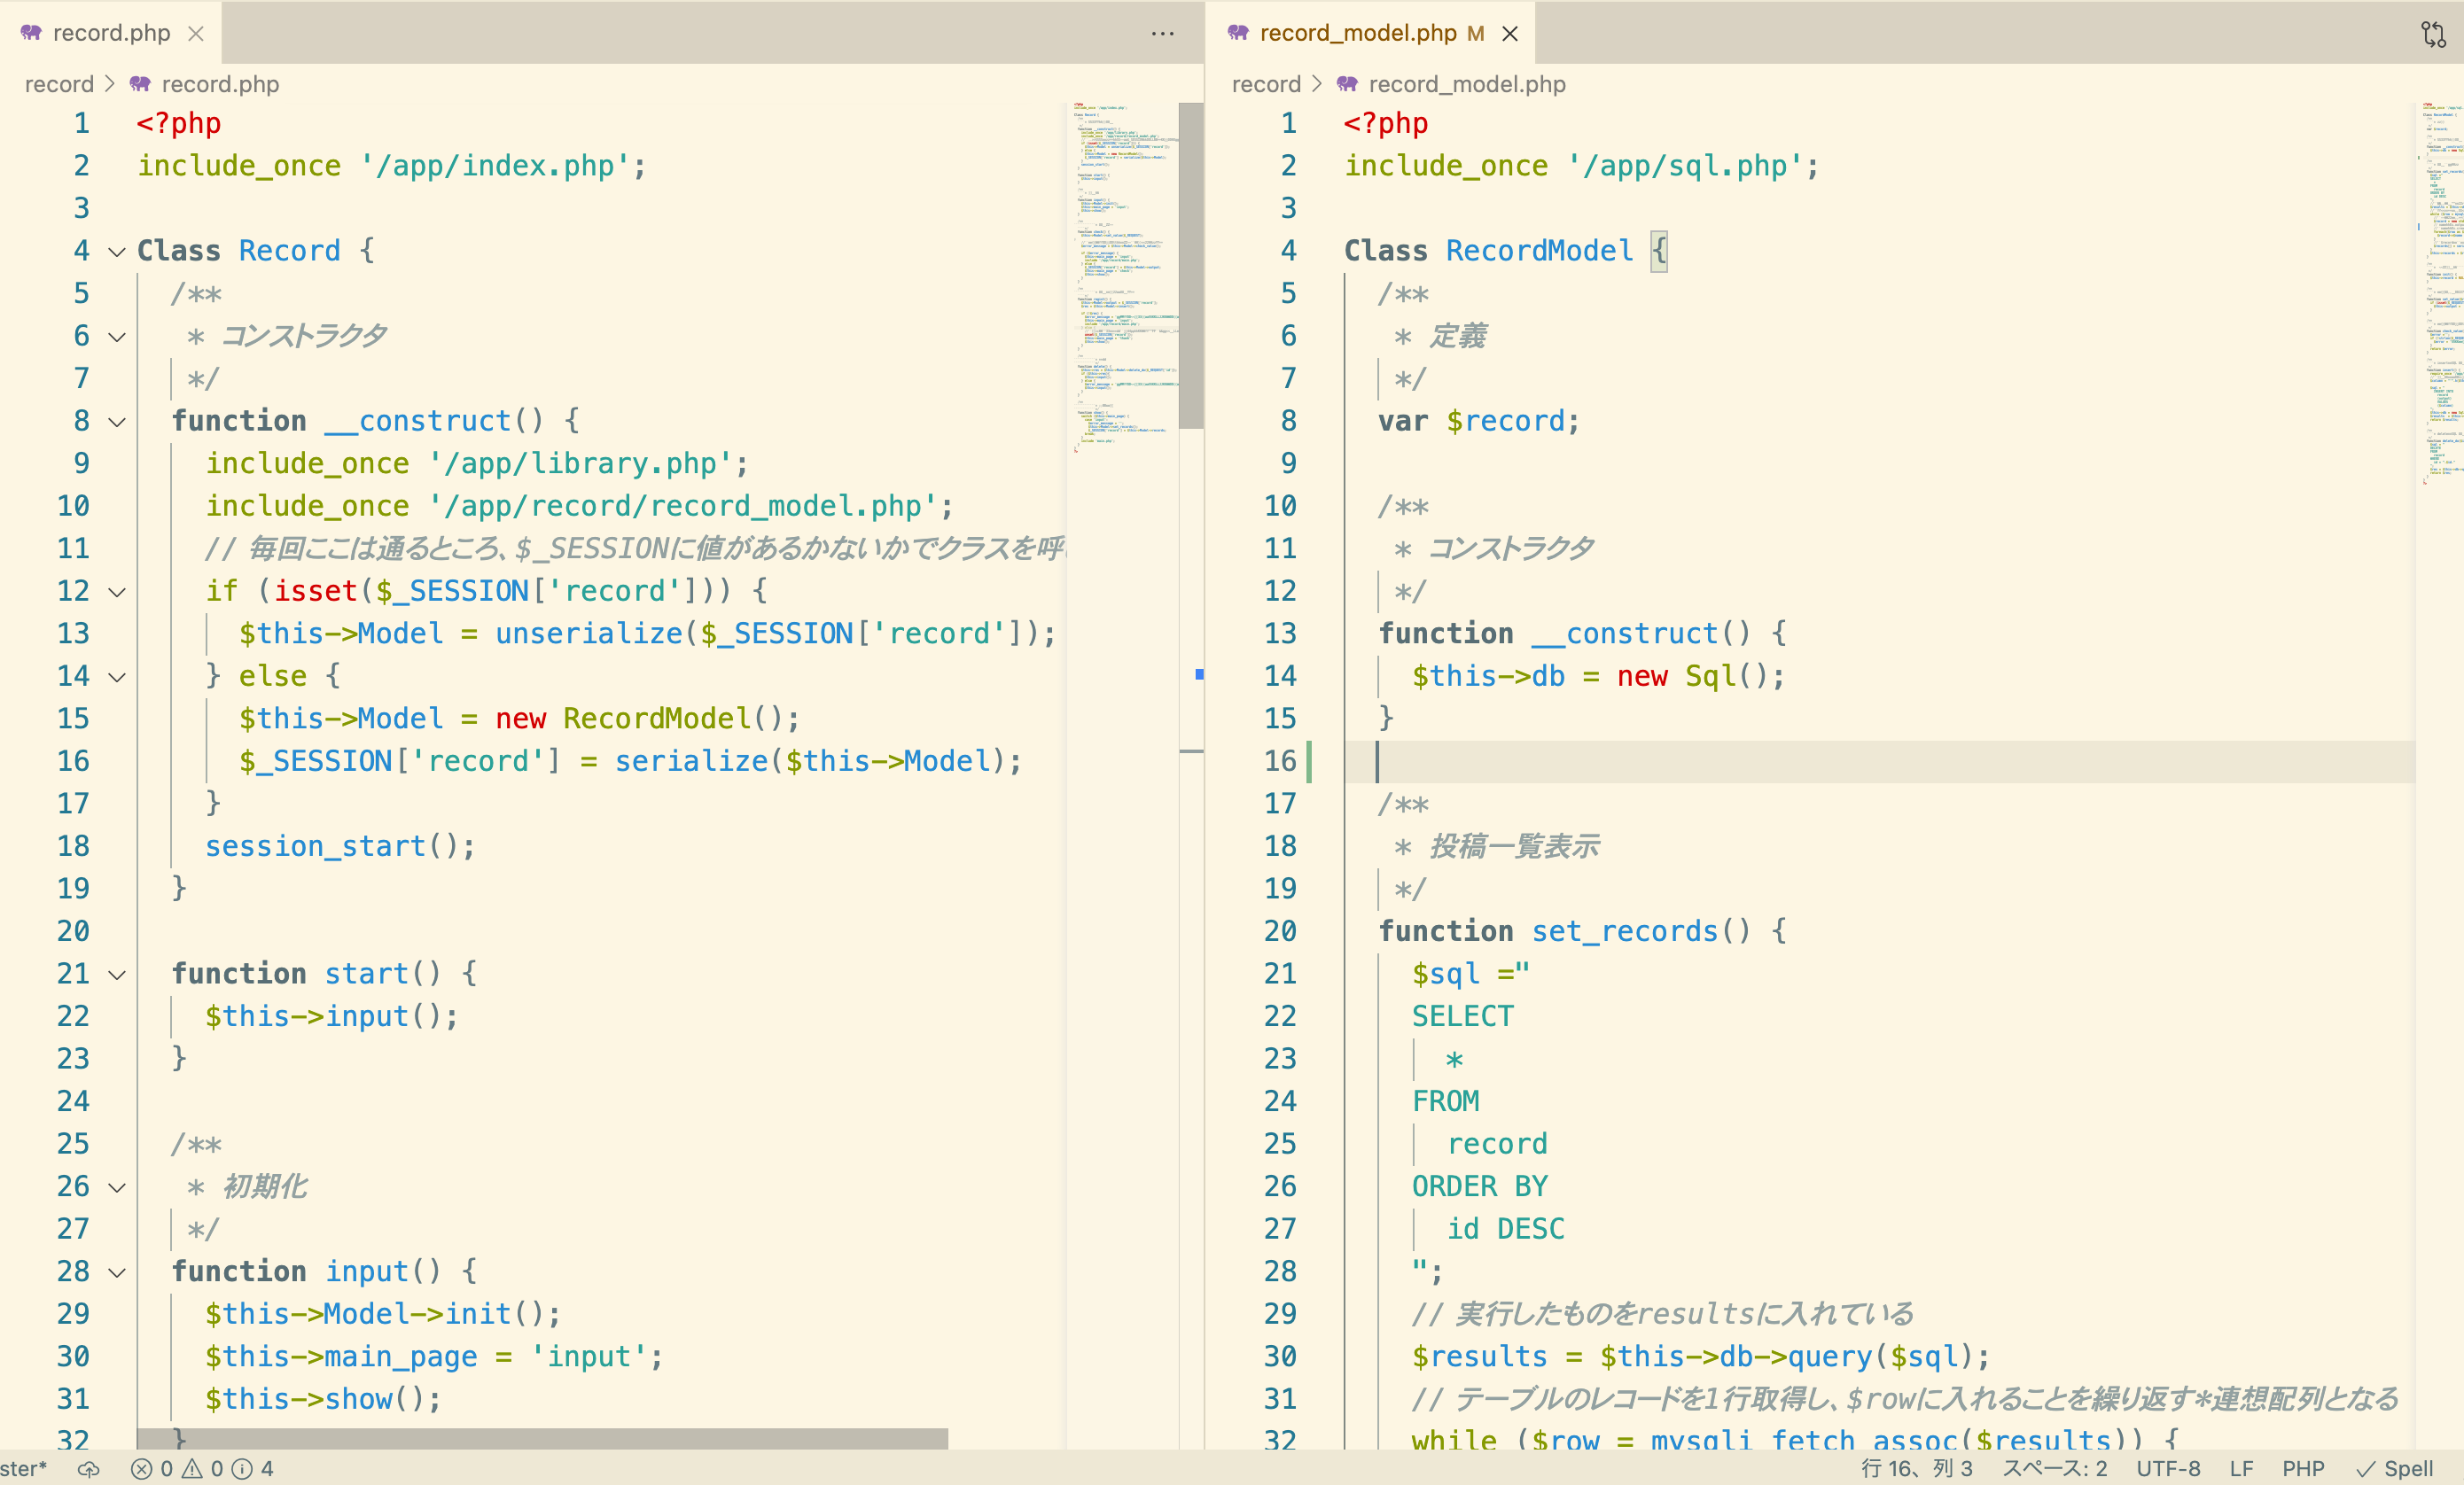This screenshot has width=2464, height=1485.
Task: Open Go to Line from the 行 16、列 3 status entry
Action: click(x=1916, y=1468)
